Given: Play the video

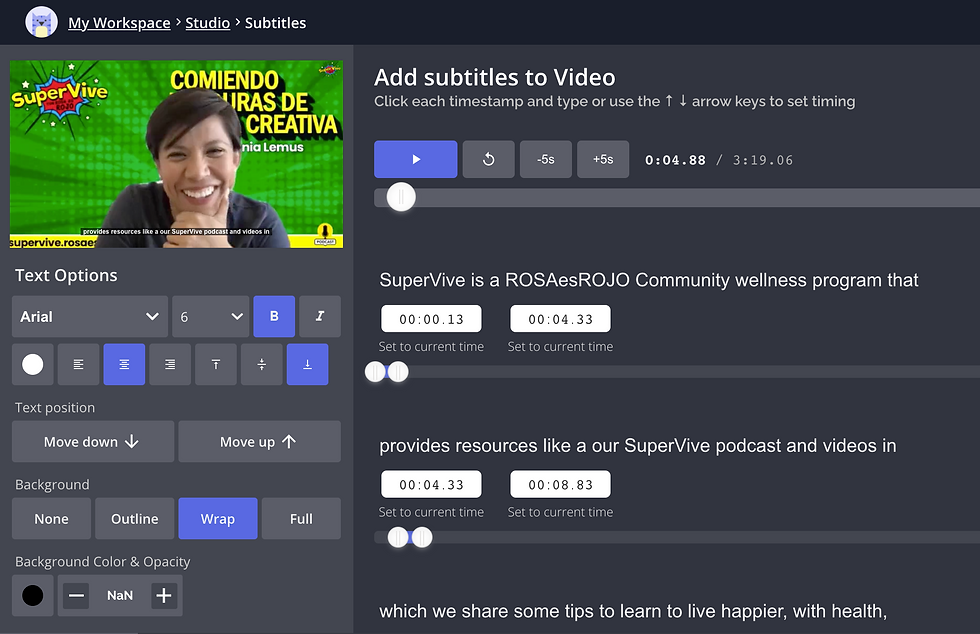Looking at the screenshot, I should pos(416,159).
